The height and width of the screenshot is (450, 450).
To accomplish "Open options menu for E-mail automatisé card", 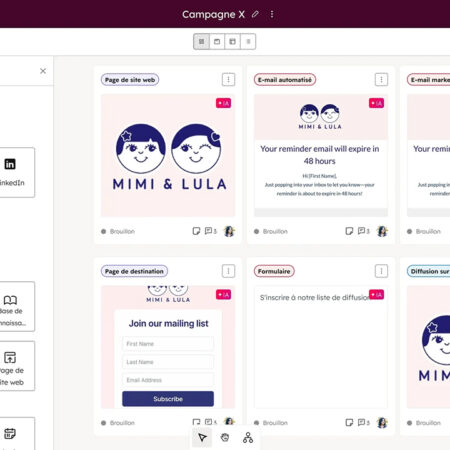I will 381,80.
